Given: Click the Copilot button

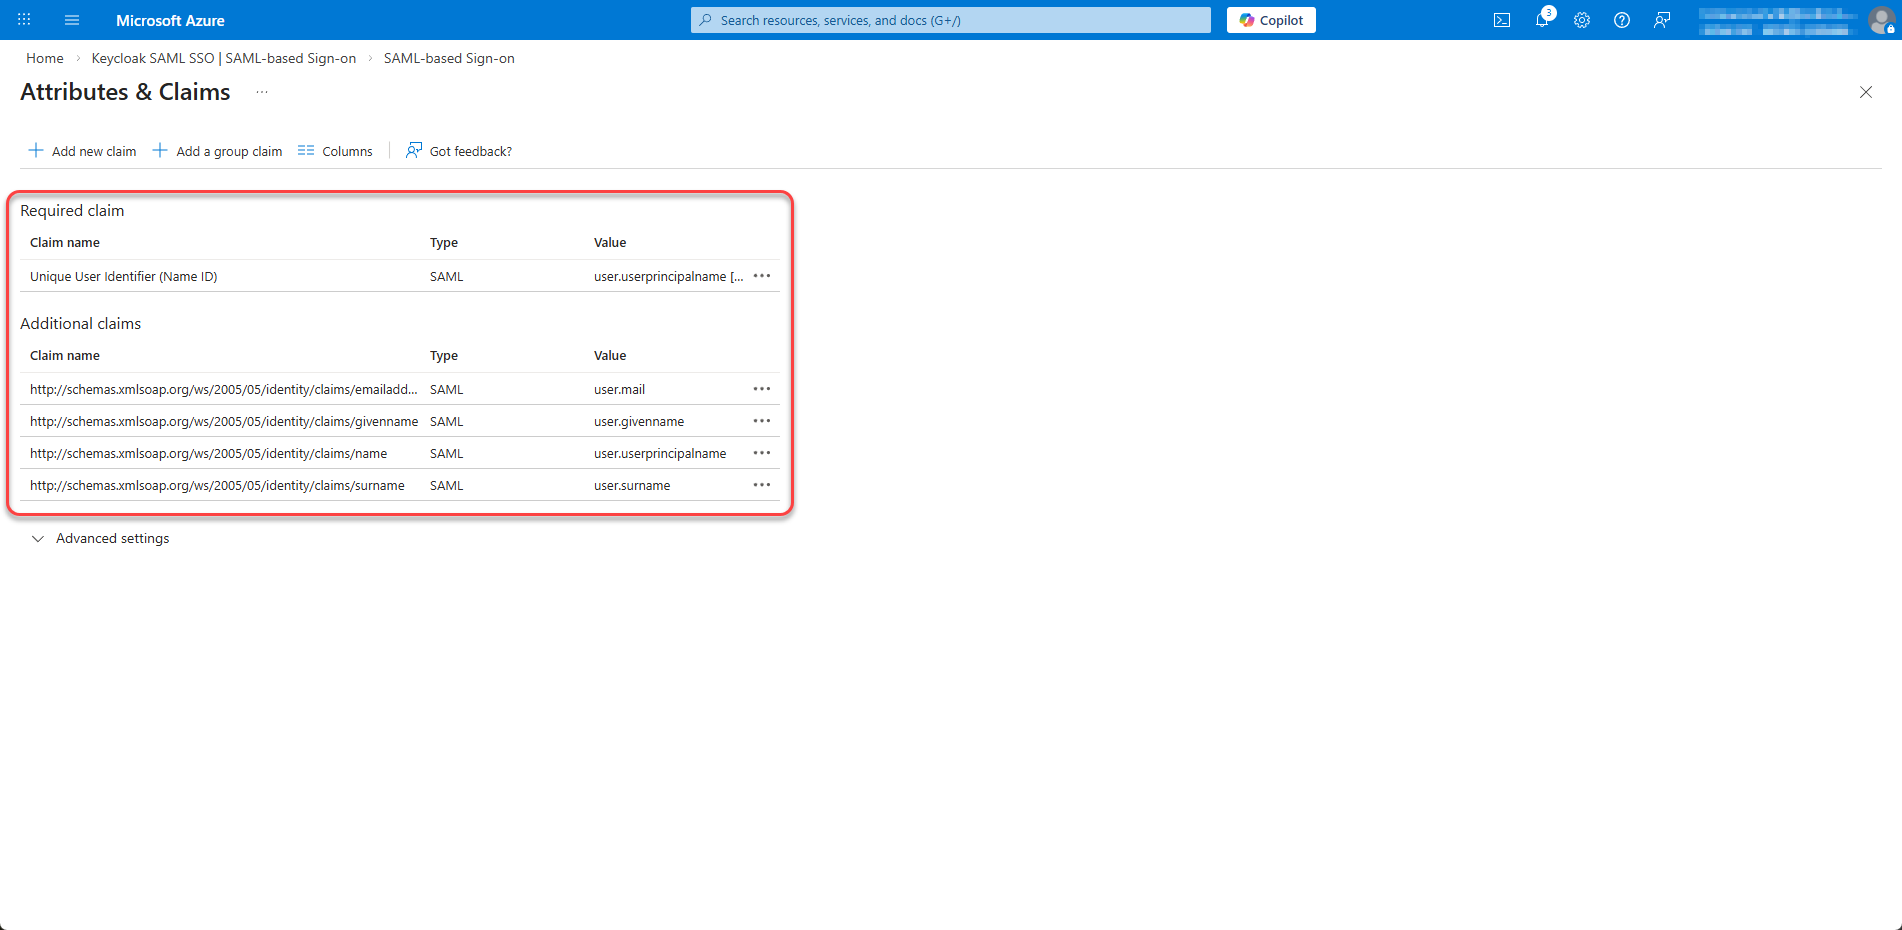Looking at the screenshot, I should pyautogui.click(x=1271, y=20).
